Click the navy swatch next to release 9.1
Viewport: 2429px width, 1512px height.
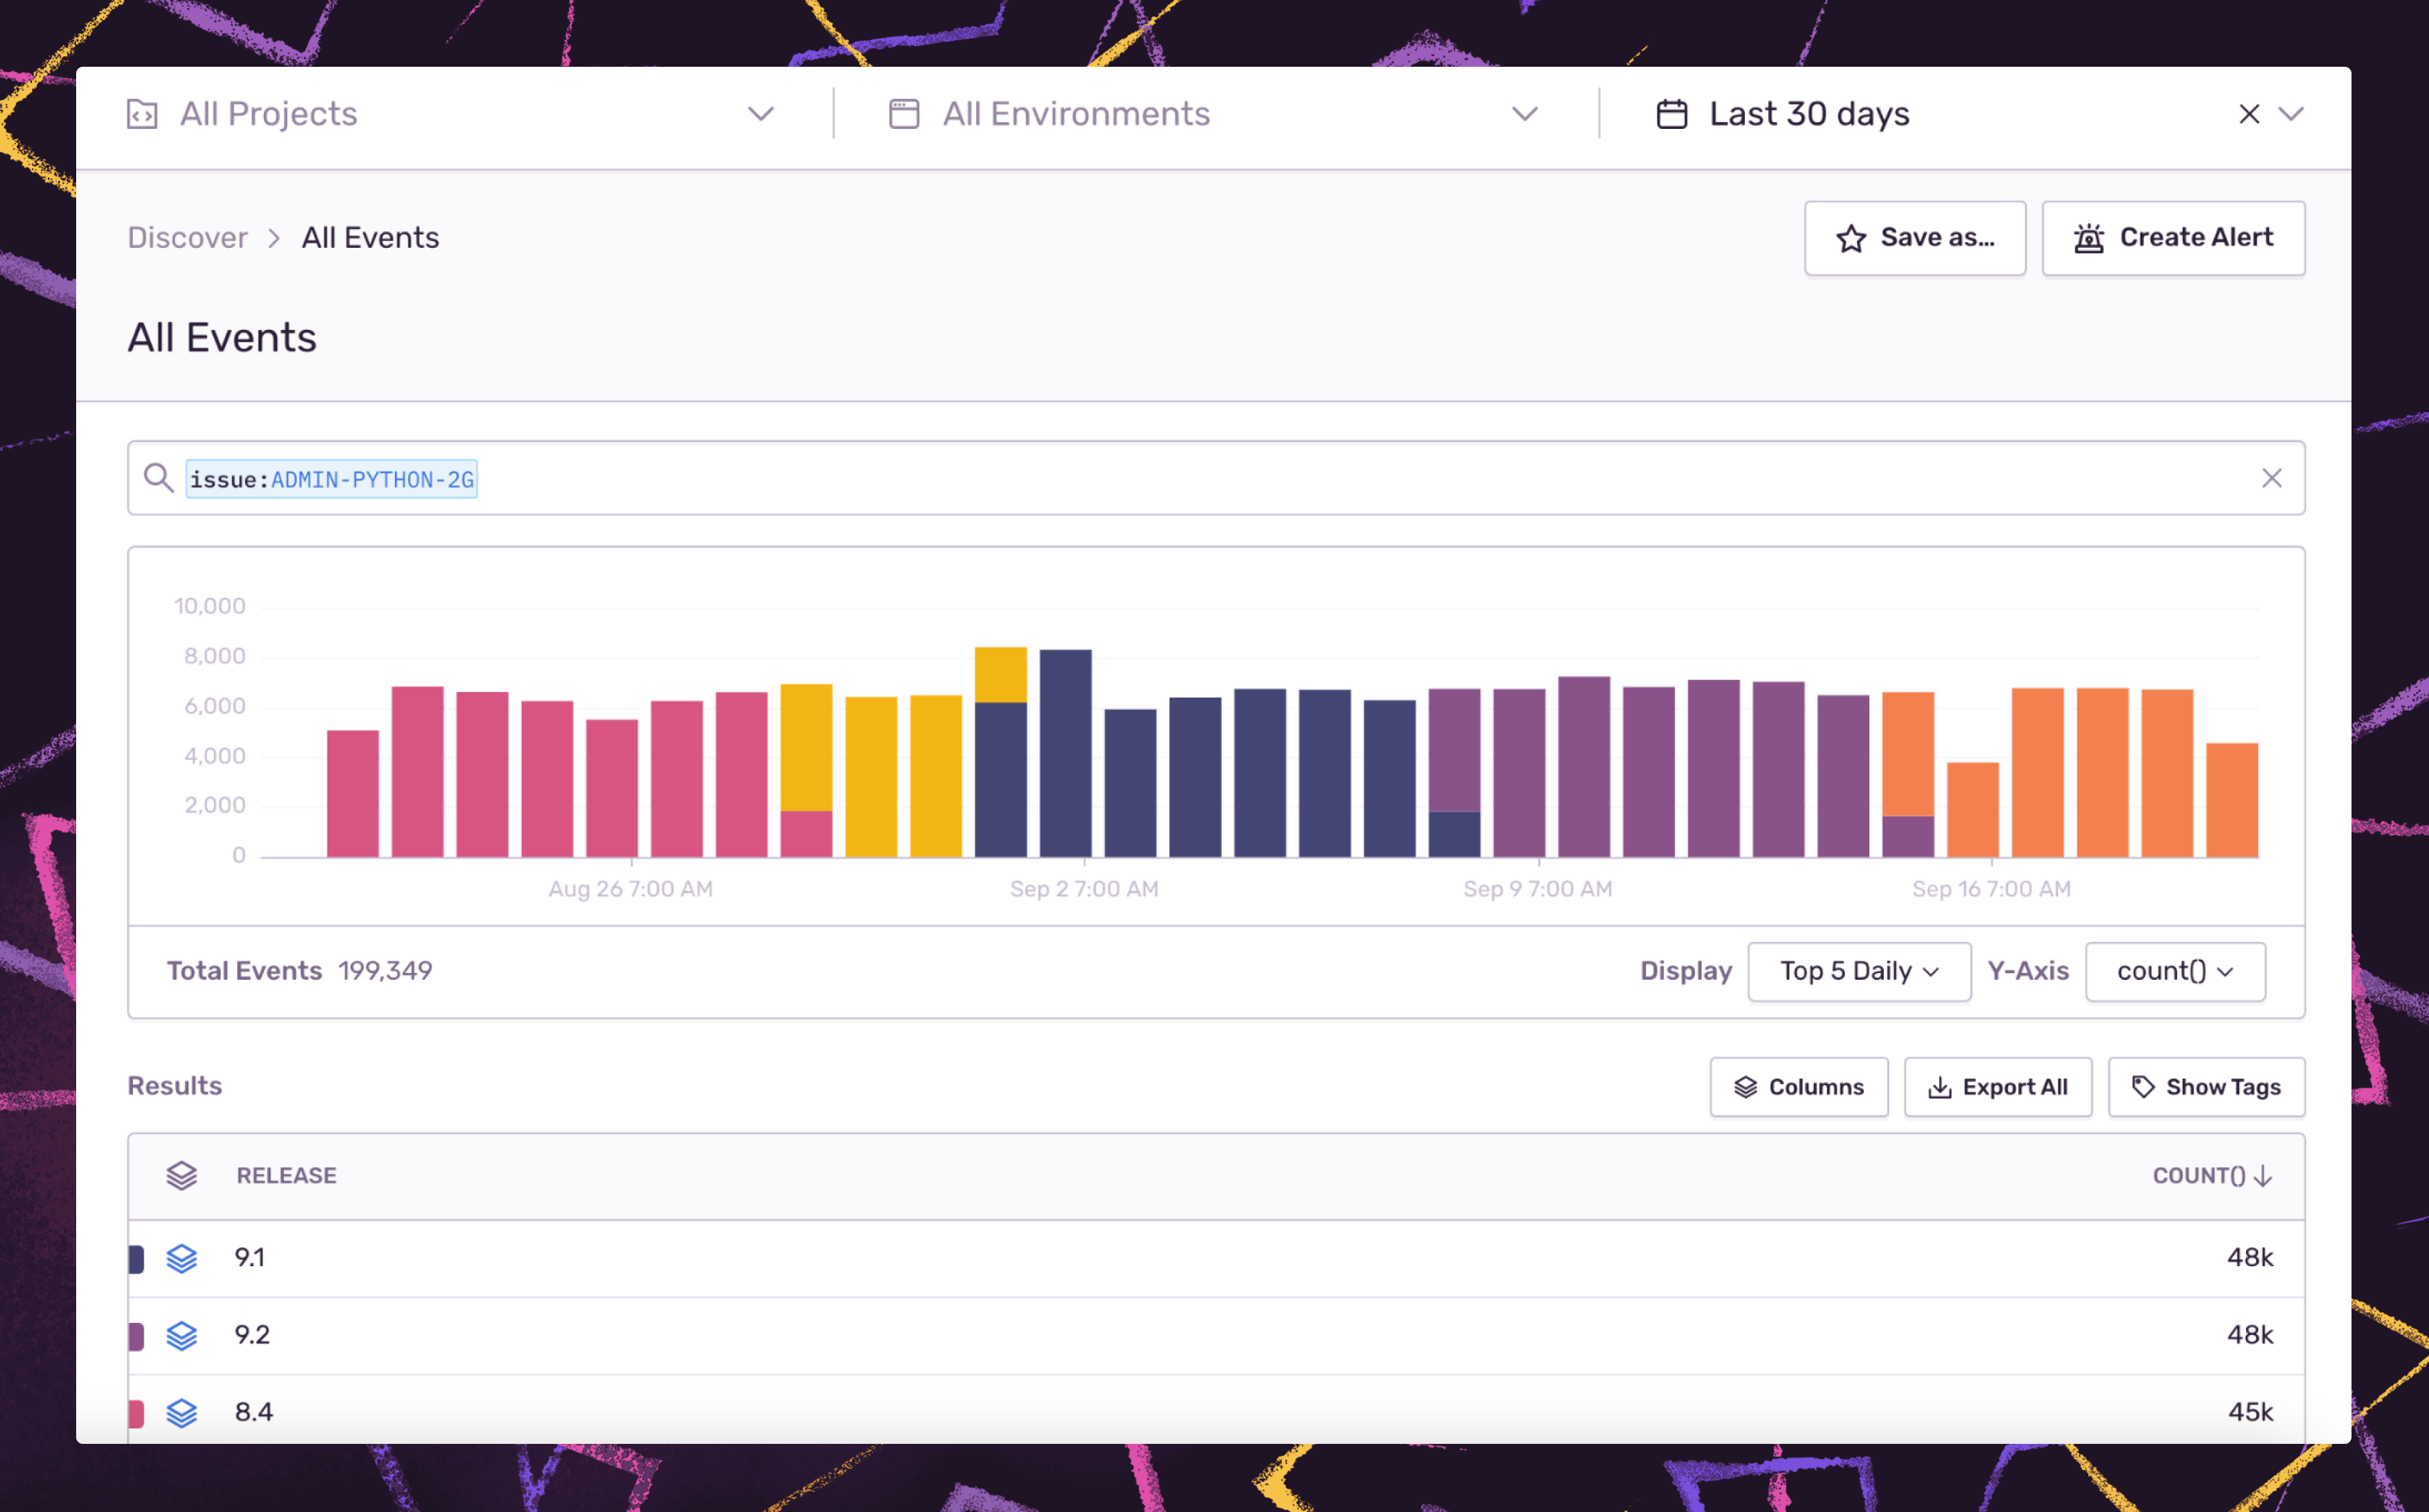coord(137,1258)
